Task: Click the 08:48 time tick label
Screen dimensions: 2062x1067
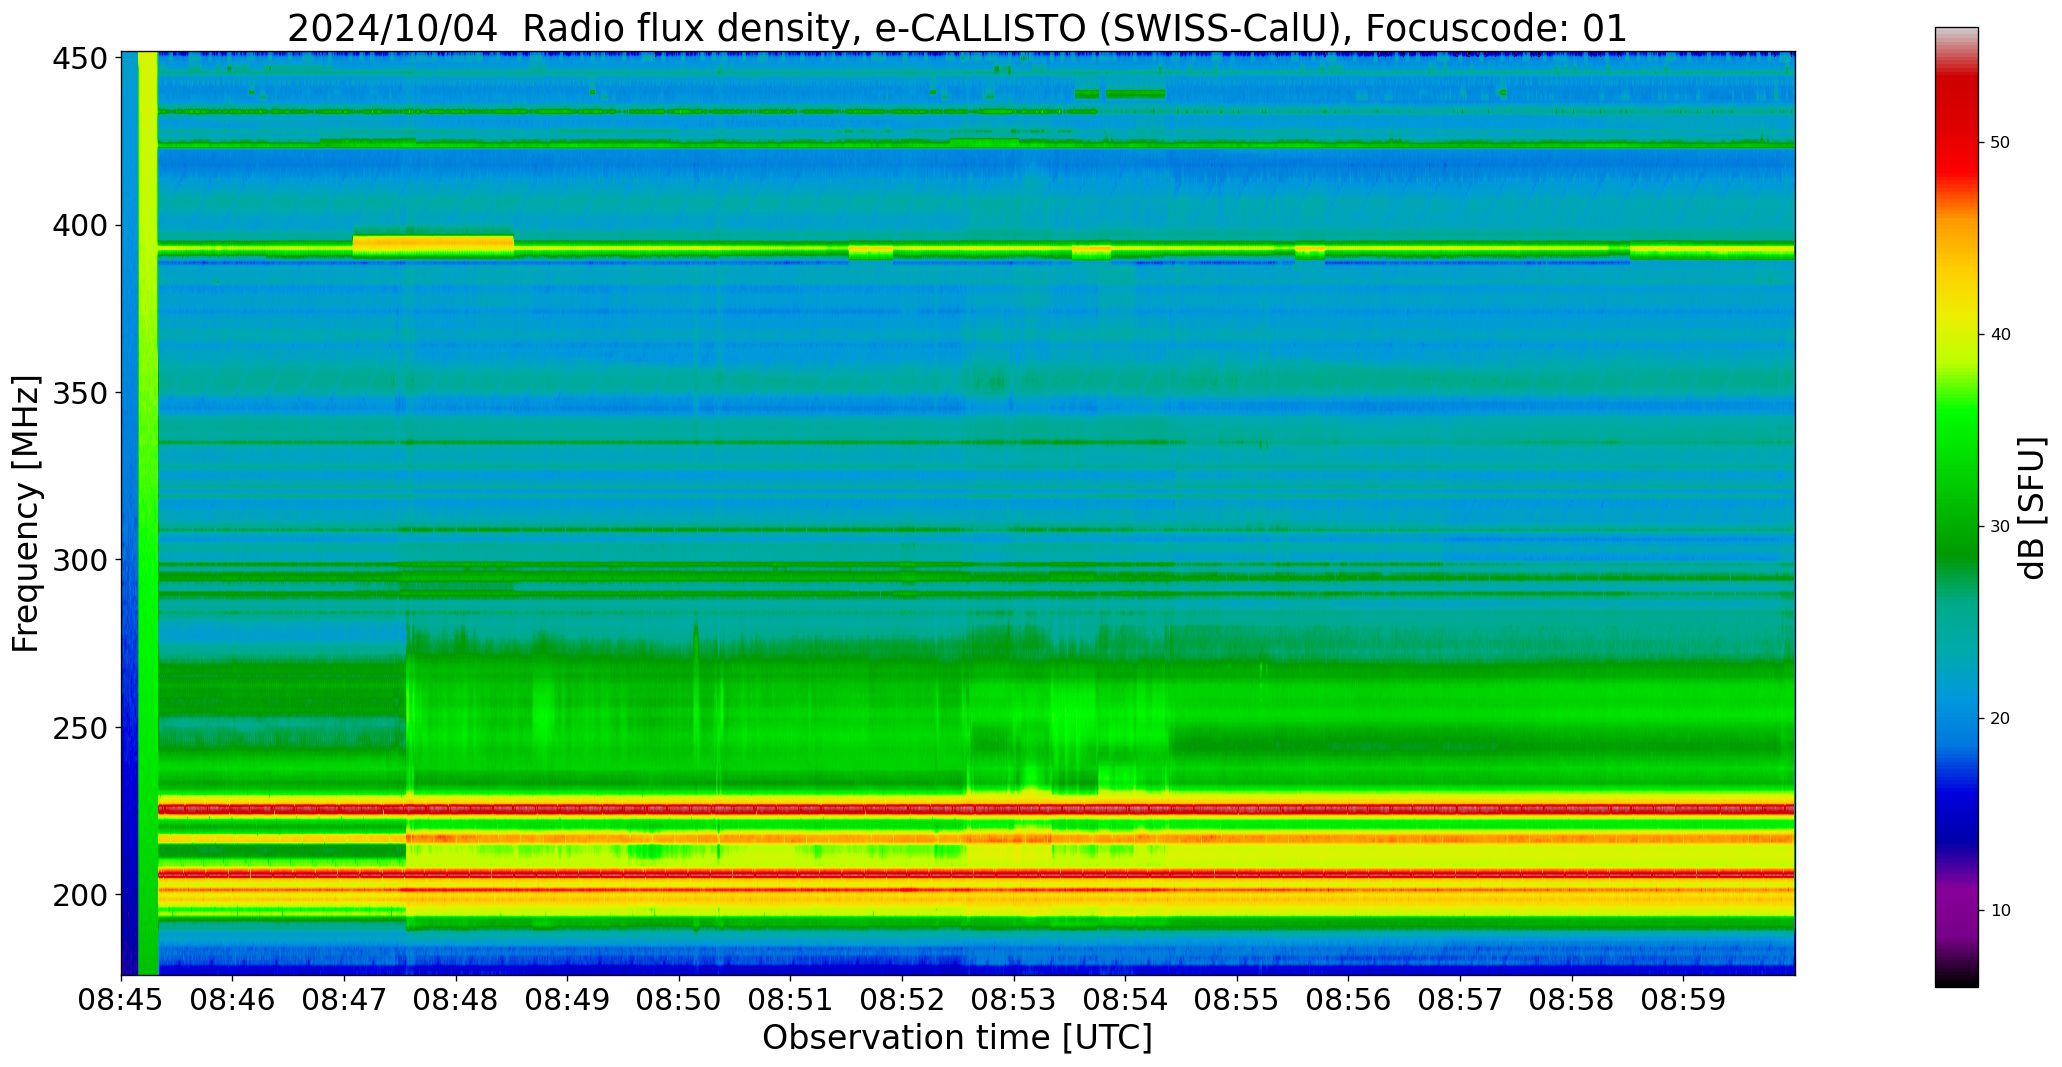Action: (457, 1000)
